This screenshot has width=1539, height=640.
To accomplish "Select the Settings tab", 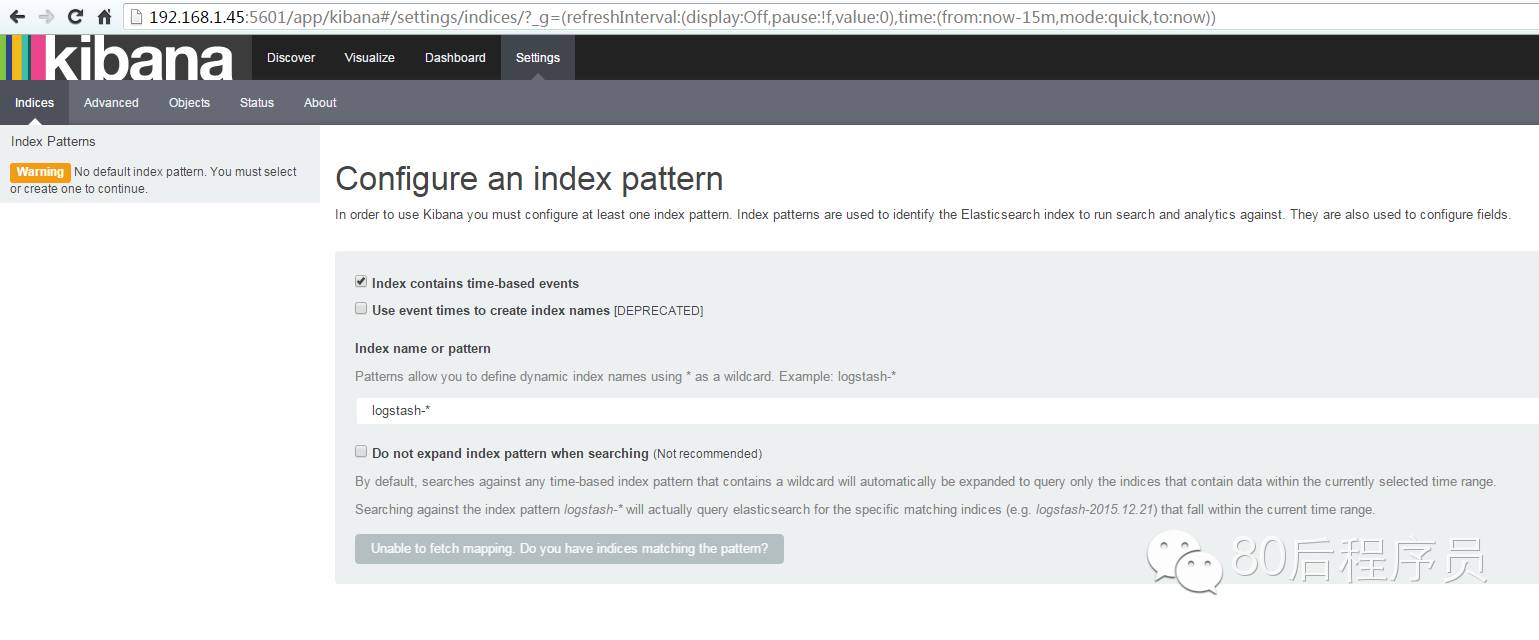I will [538, 57].
